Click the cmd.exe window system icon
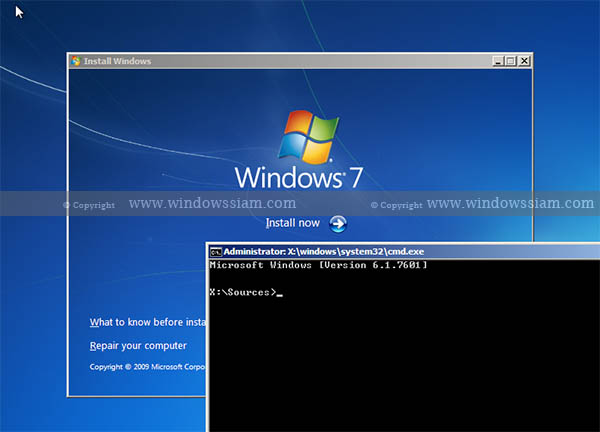The height and width of the screenshot is (432, 600). click(x=216, y=252)
